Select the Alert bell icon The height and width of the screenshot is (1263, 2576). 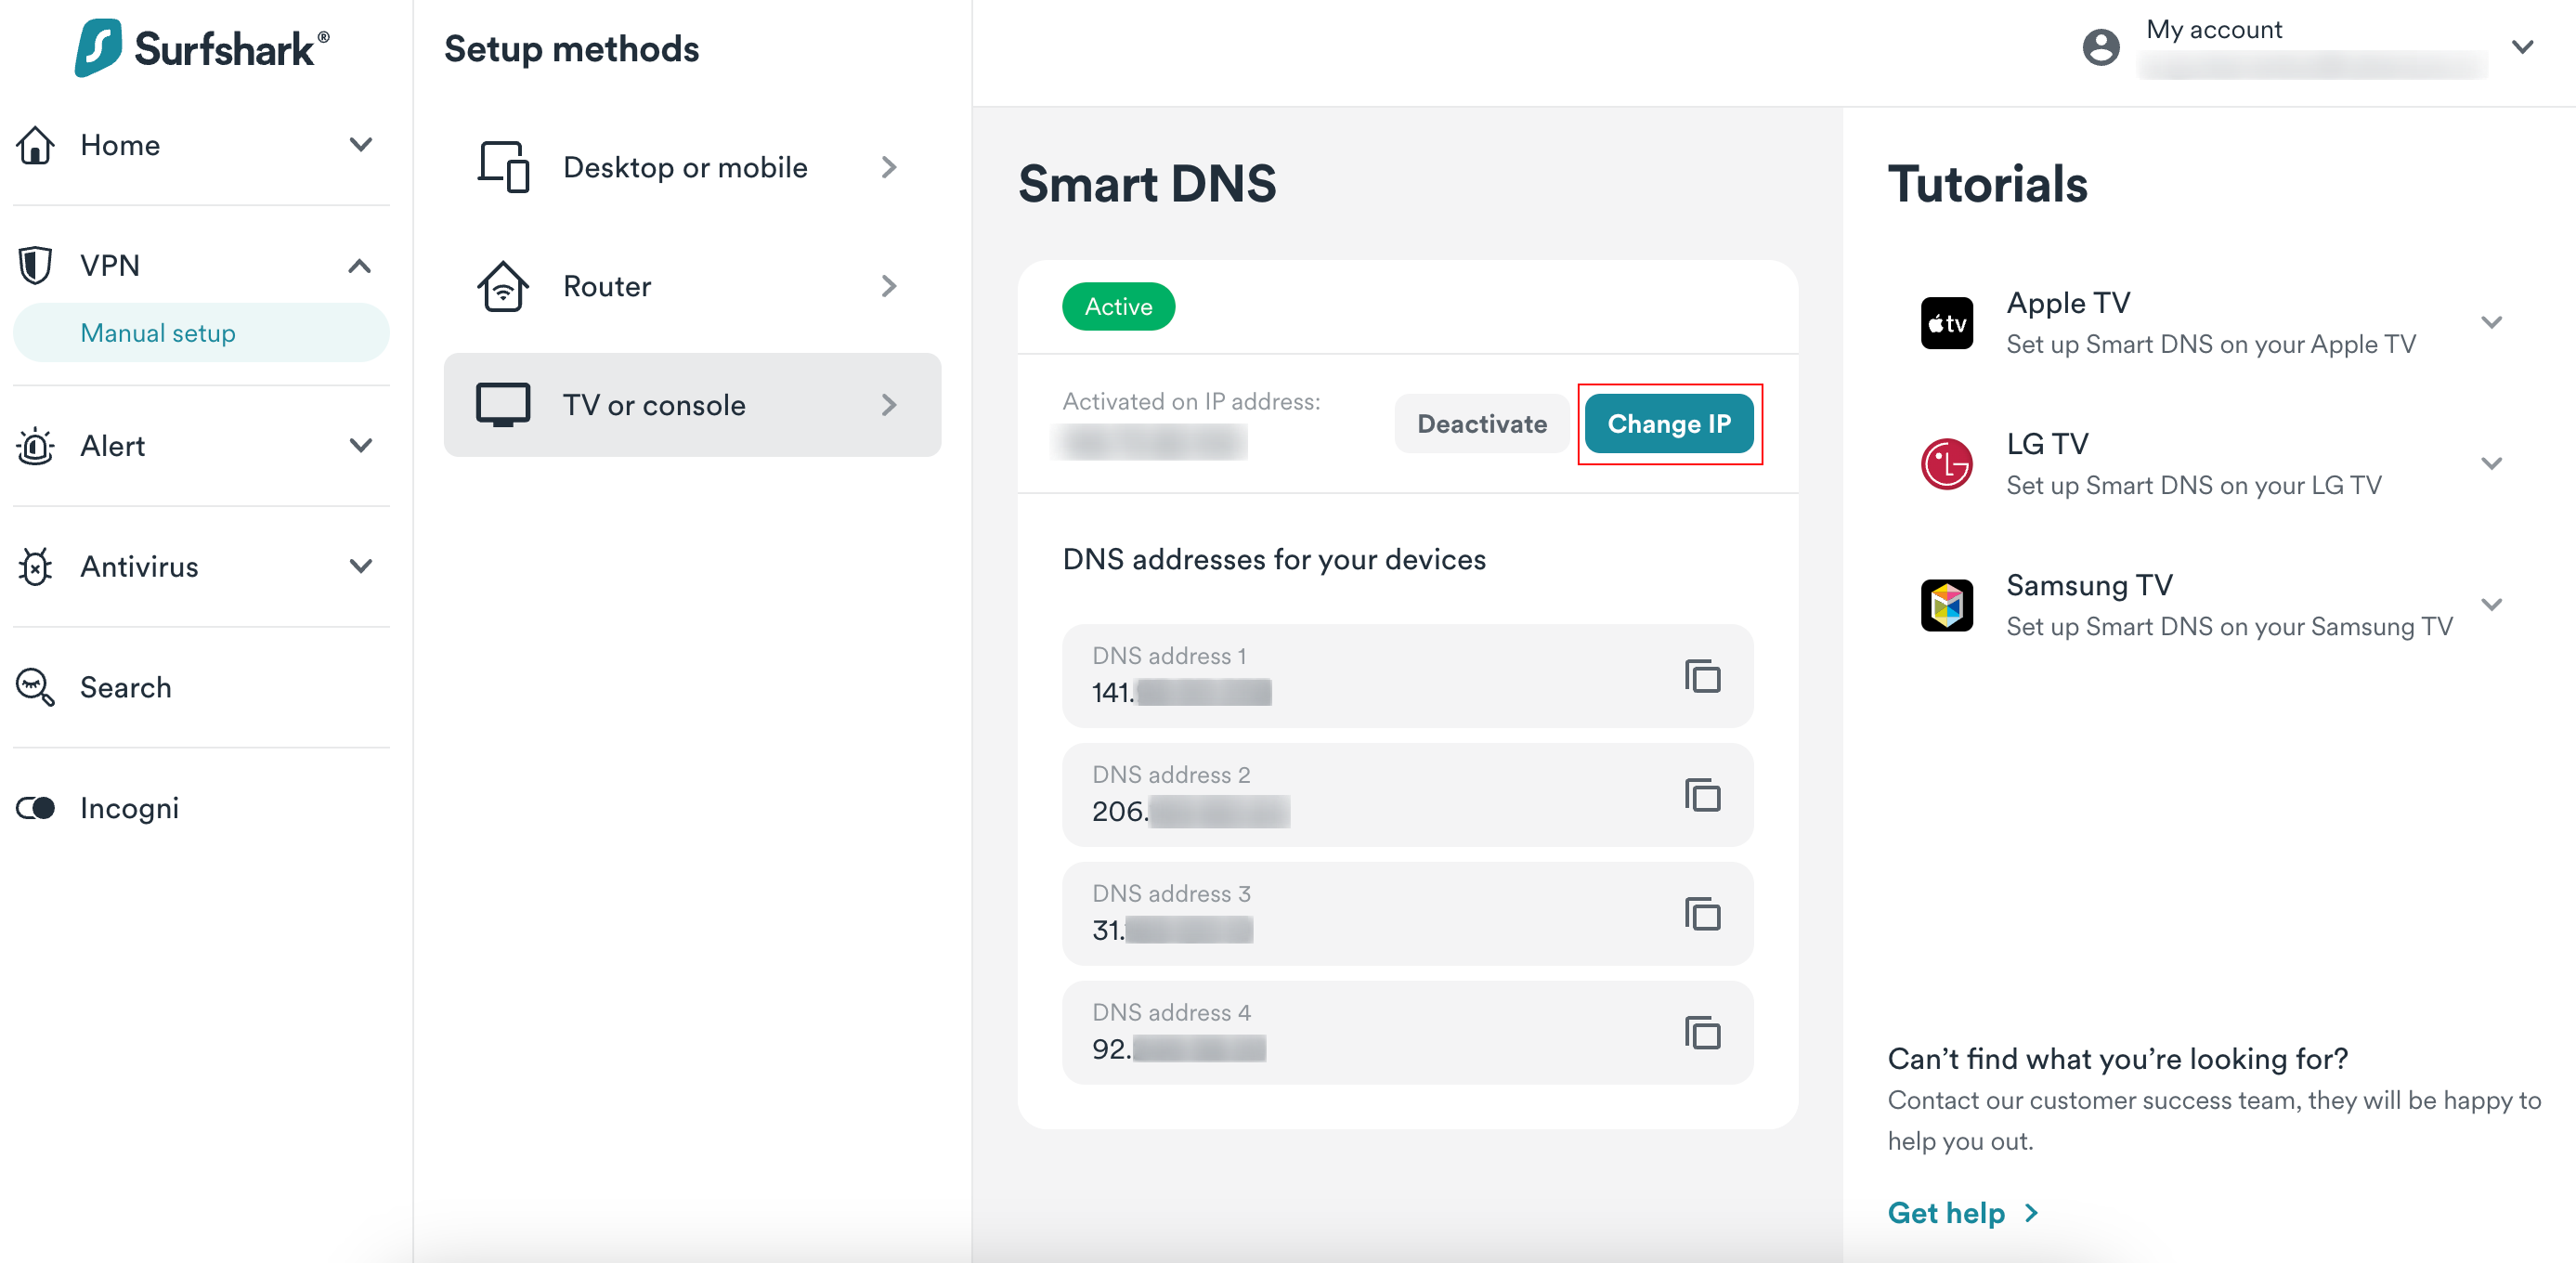click(34, 446)
